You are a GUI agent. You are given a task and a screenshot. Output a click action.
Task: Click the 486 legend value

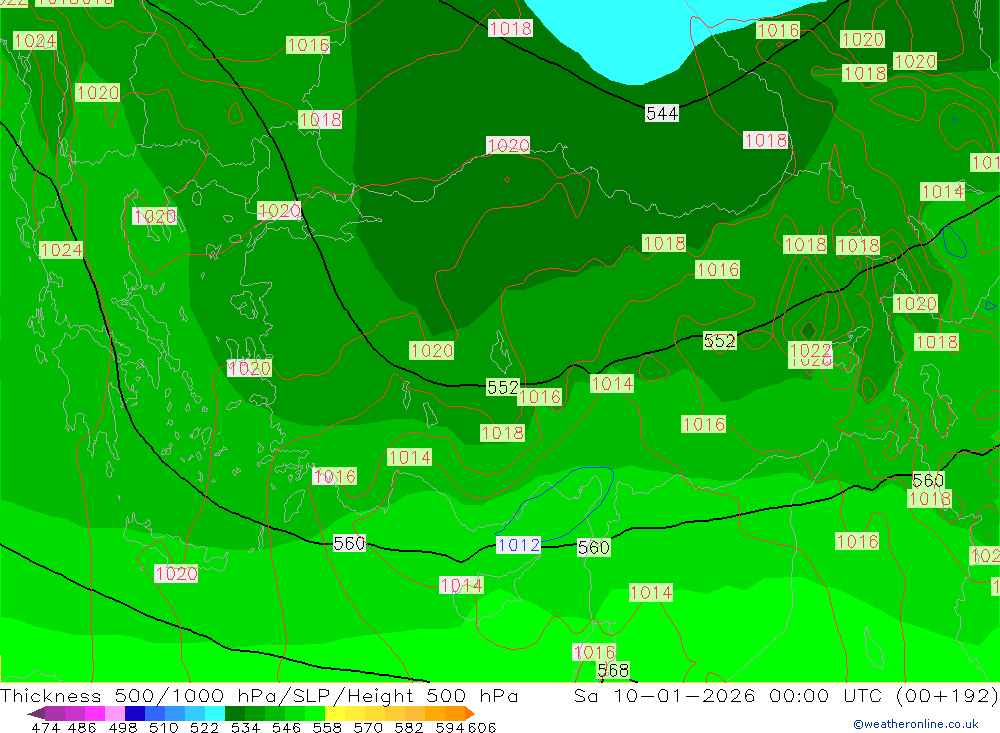coord(82,727)
